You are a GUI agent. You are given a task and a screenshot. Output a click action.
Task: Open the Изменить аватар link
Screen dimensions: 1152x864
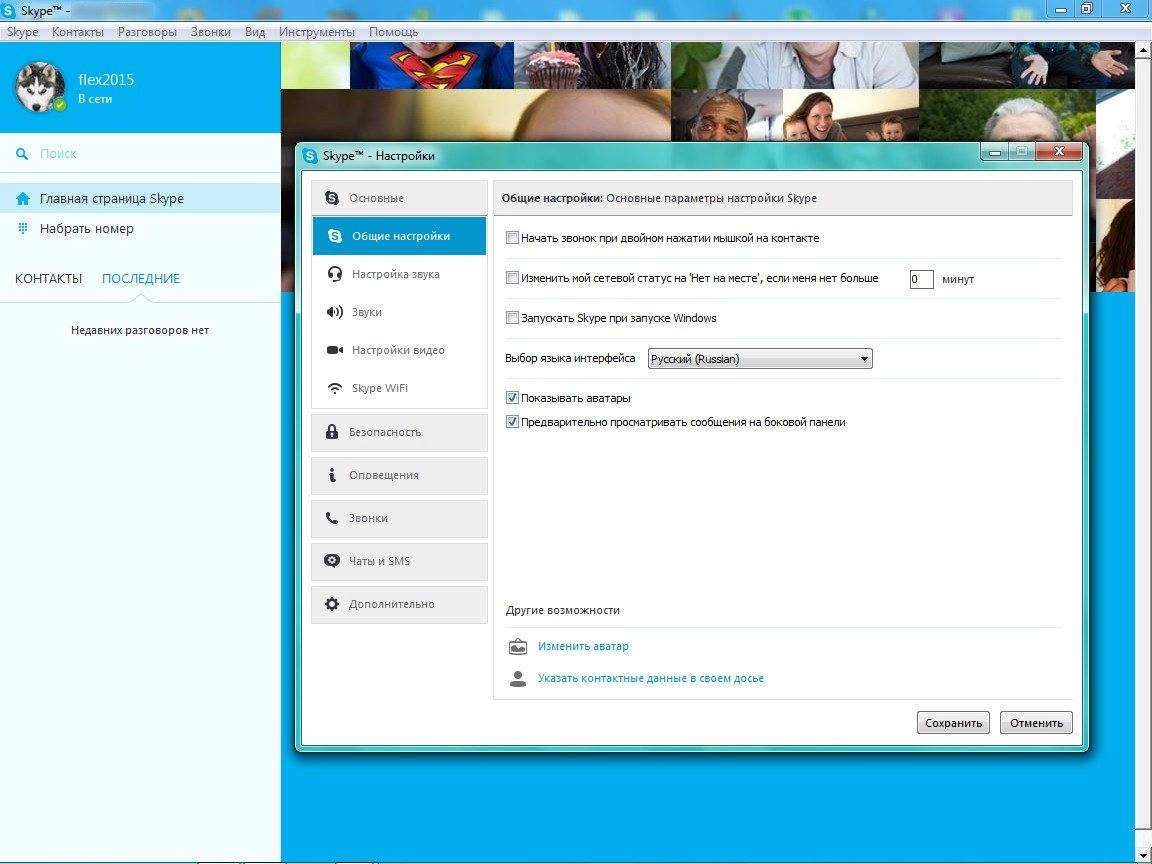[583, 647]
